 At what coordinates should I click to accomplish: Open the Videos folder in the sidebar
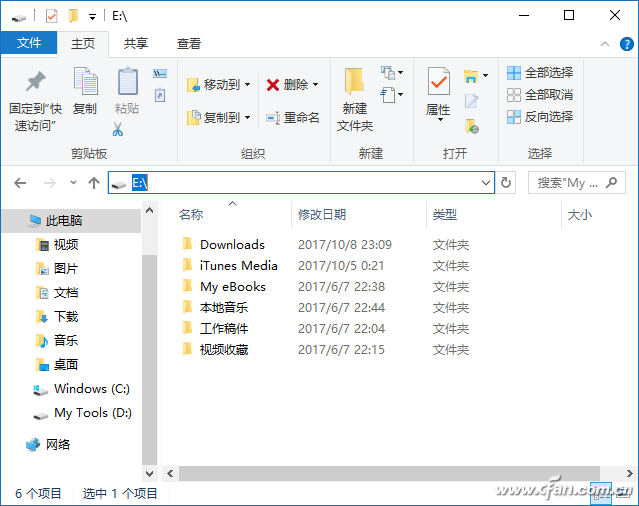point(57,244)
